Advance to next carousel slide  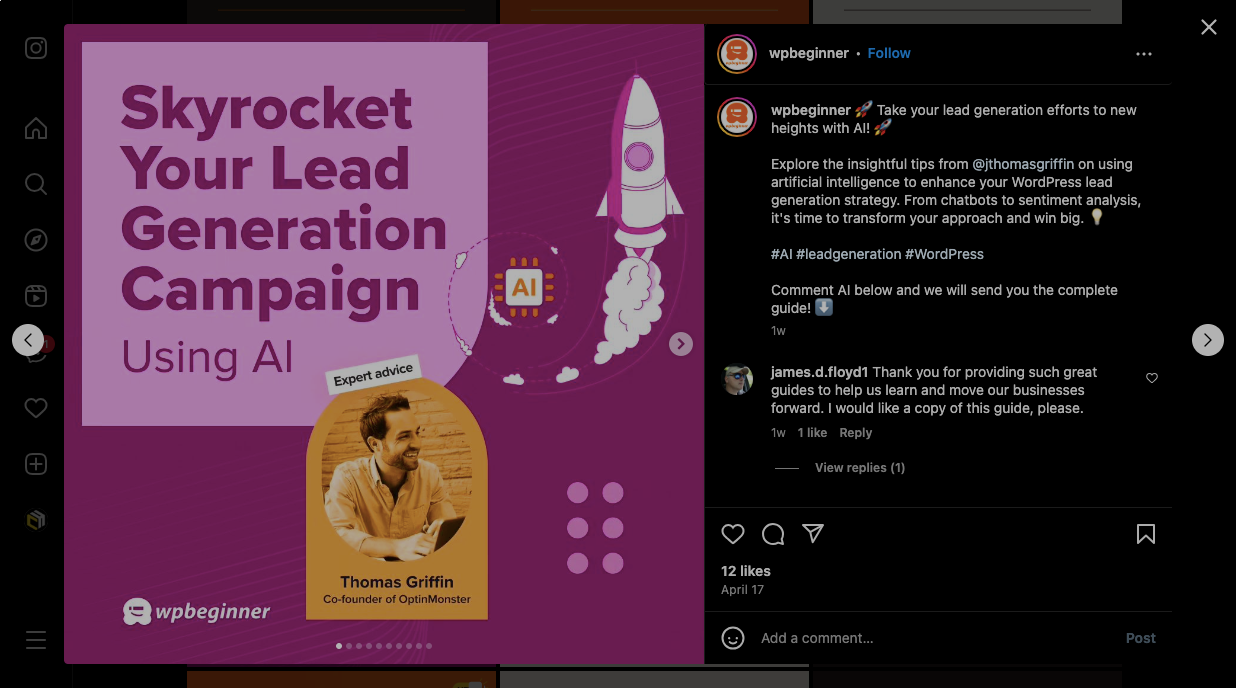681,344
